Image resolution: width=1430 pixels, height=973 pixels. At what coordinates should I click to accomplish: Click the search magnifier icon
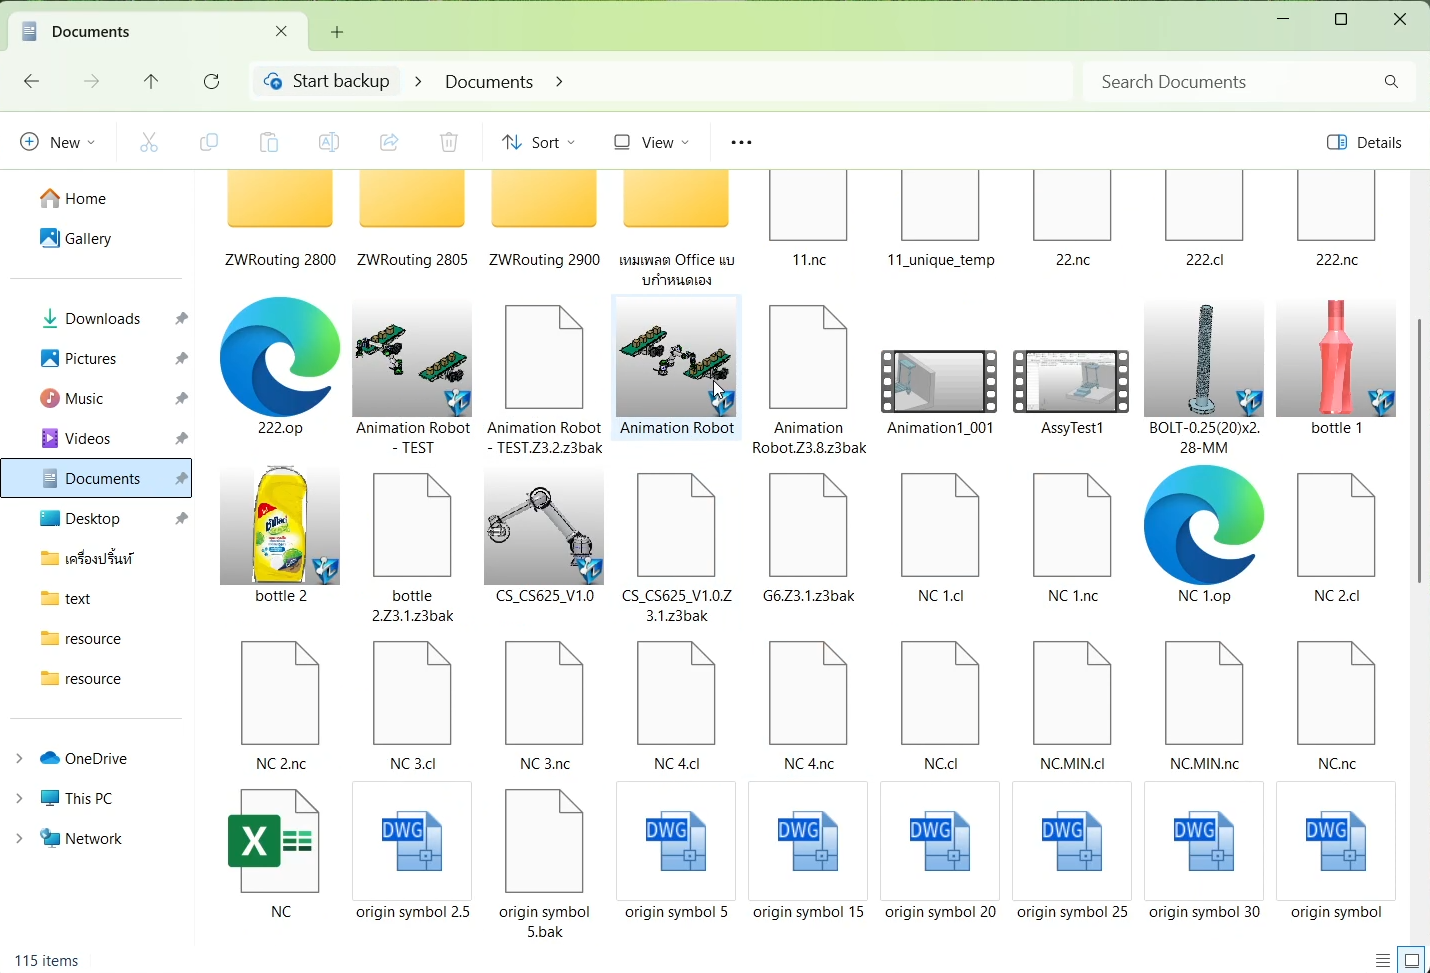(1392, 82)
